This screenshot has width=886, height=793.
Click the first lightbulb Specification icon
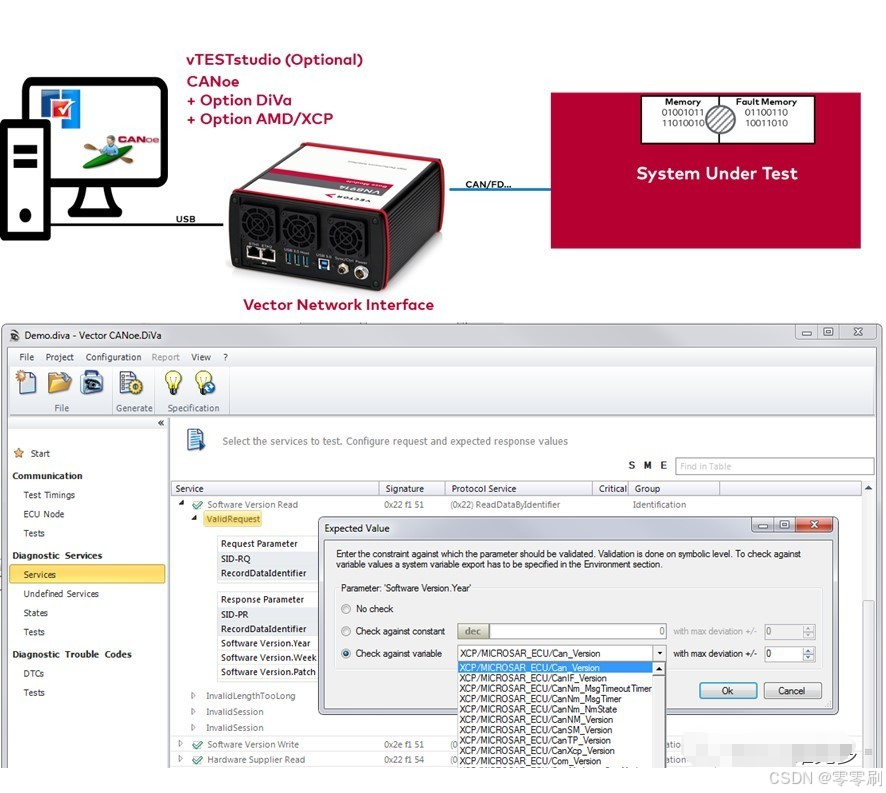173,383
